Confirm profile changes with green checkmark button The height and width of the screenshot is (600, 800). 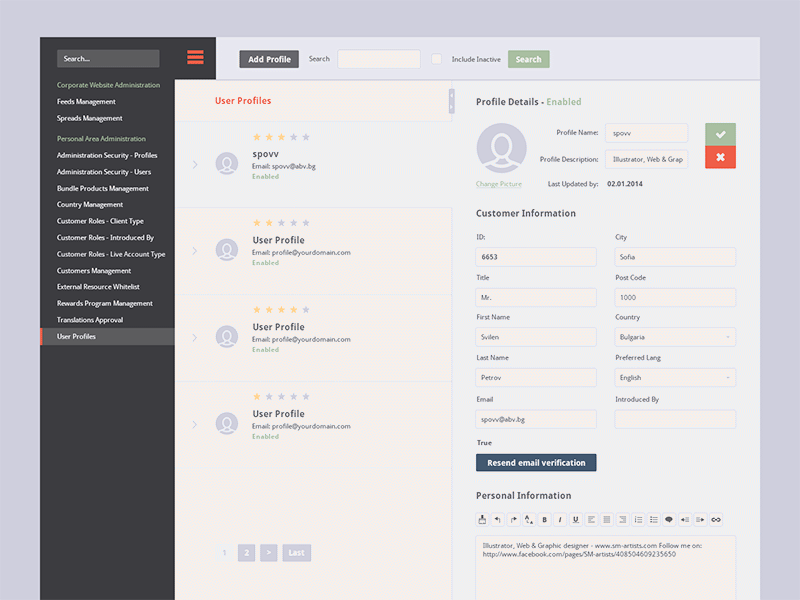click(x=720, y=133)
